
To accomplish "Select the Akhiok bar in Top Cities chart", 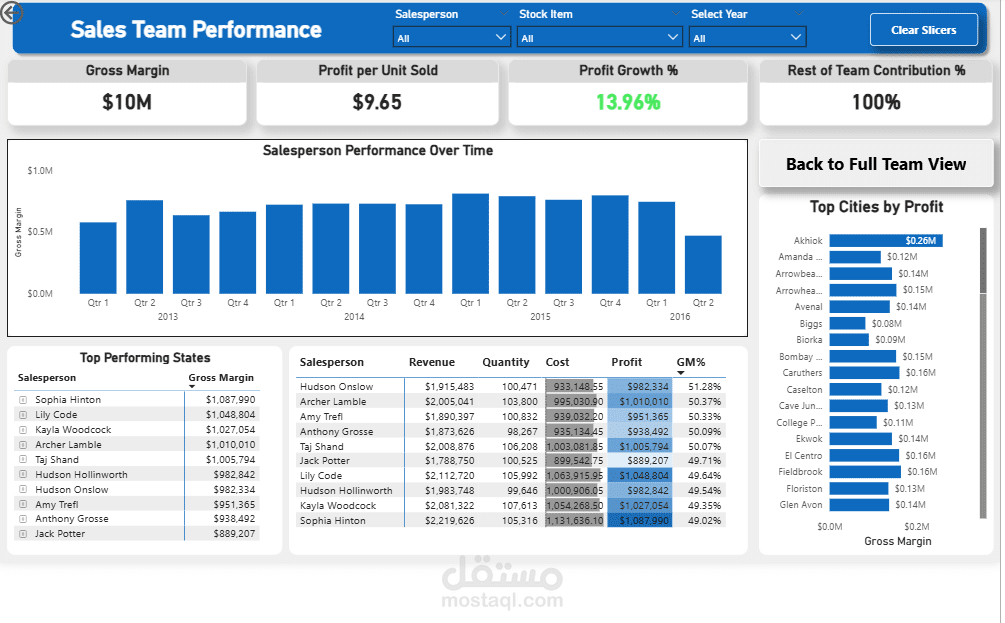I will click(x=886, y=240).
